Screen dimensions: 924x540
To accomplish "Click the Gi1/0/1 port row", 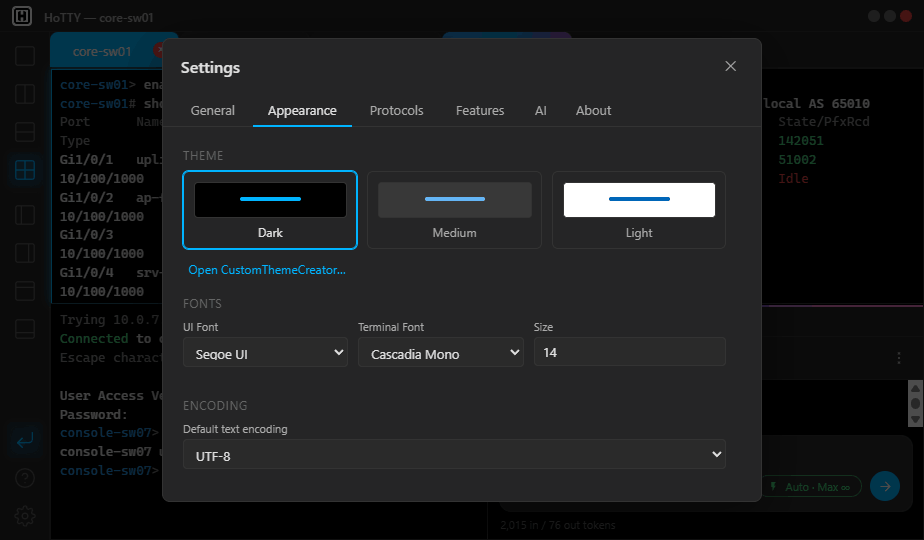I will pos(111,160).
